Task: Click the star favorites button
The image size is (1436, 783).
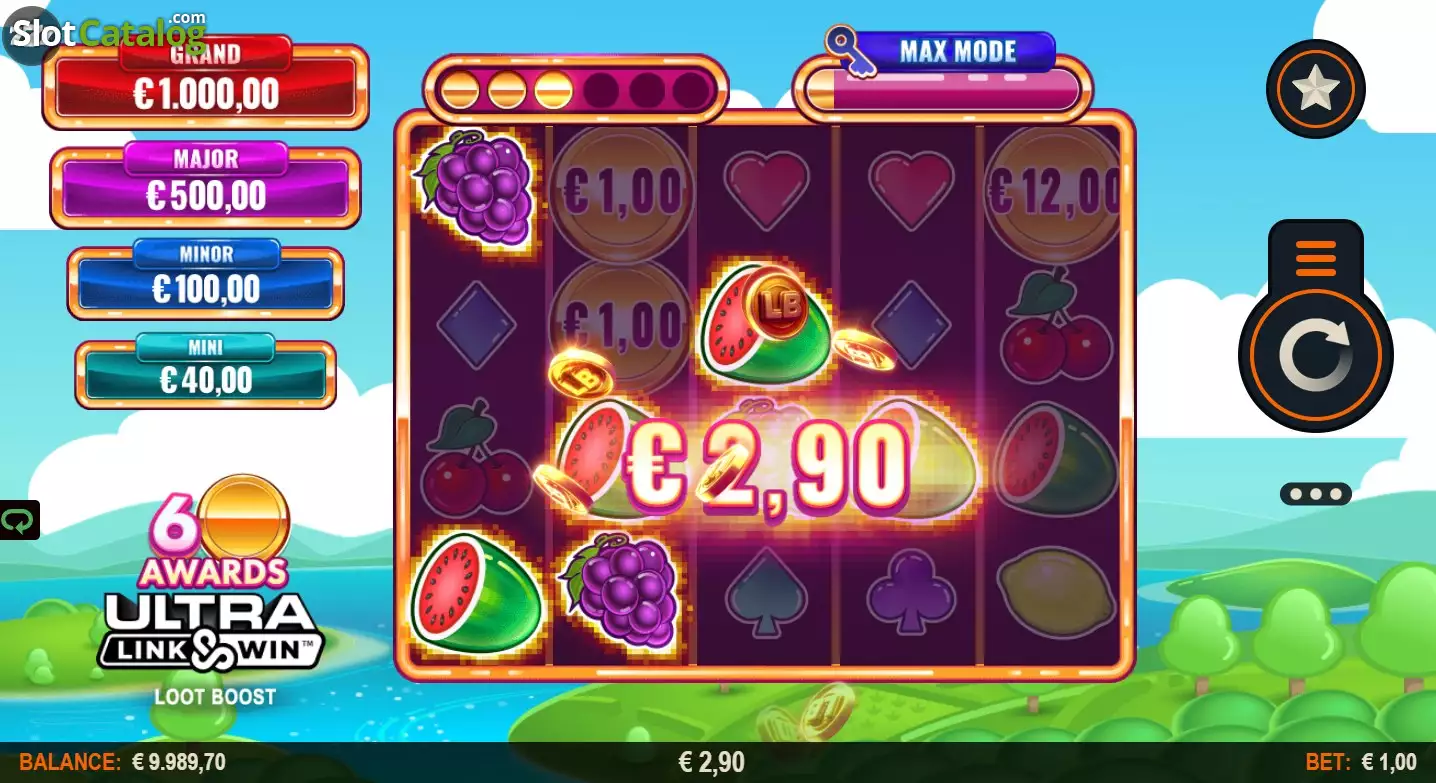Action: pyautogui.click(x=1315, y=90)
